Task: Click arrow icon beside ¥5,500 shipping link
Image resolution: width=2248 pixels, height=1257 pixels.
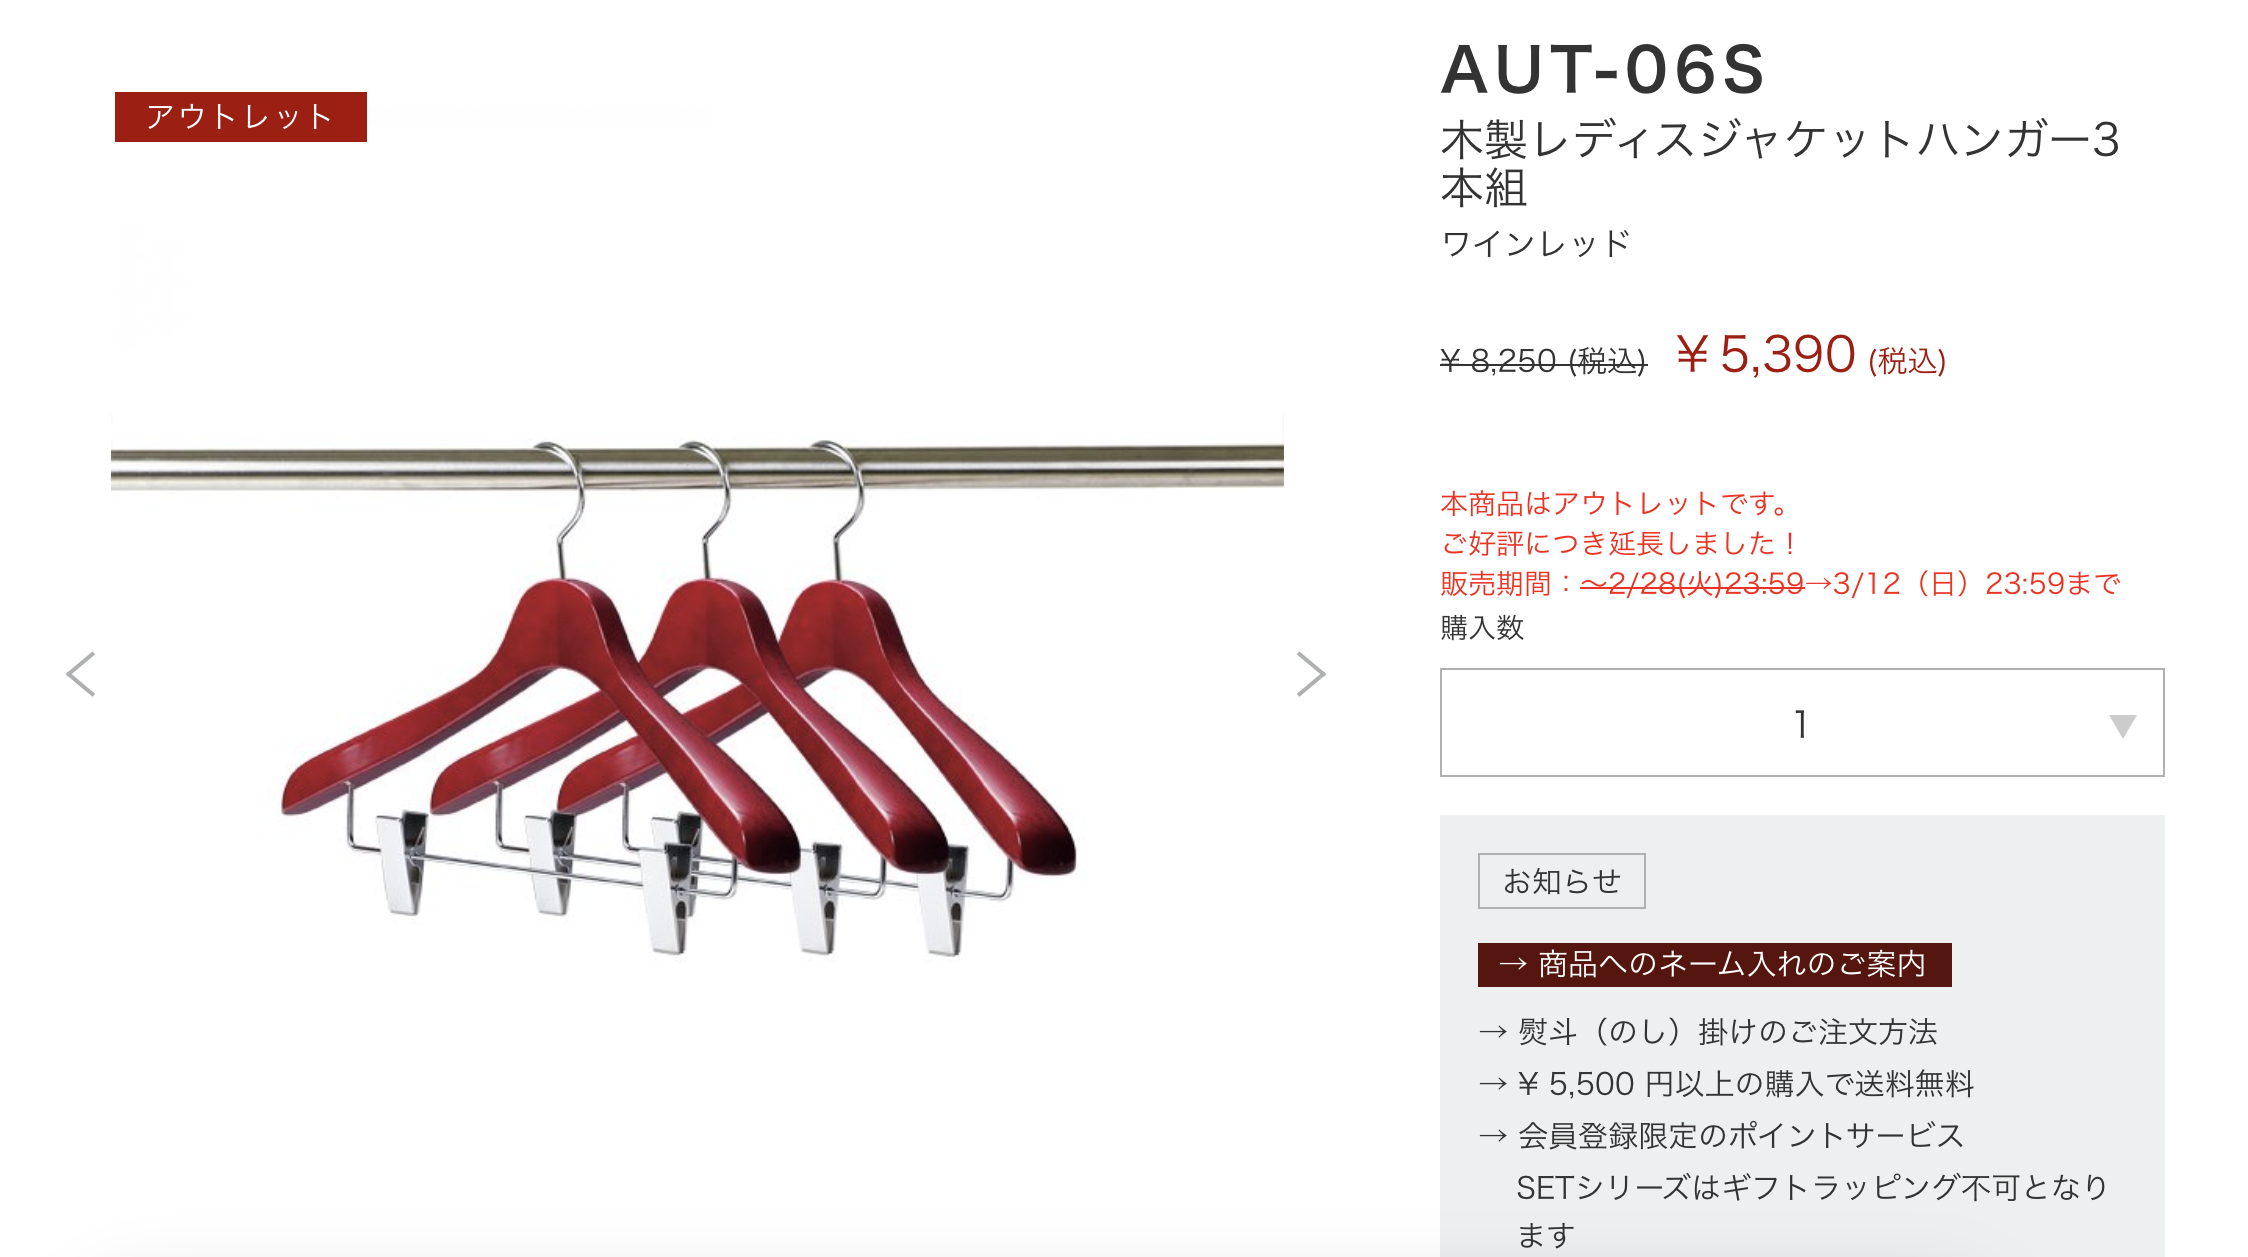Action: click(1493, 1084)
